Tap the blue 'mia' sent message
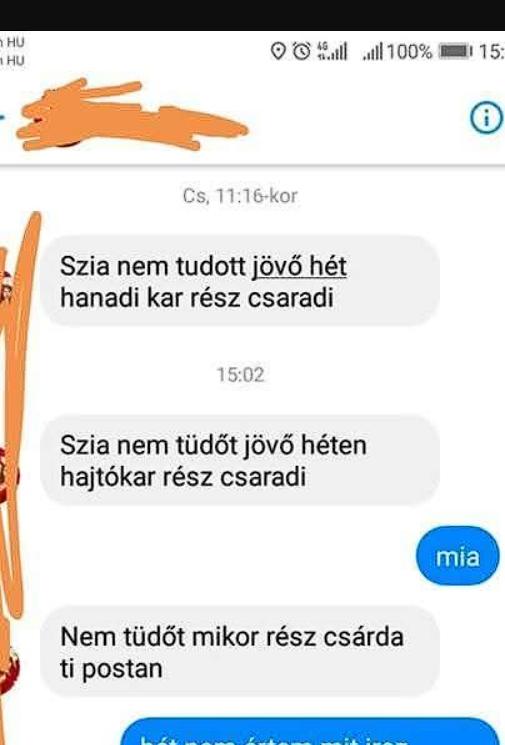Viewport: 505px width, 745px height. pyautogui.click(x=457, y=556)
